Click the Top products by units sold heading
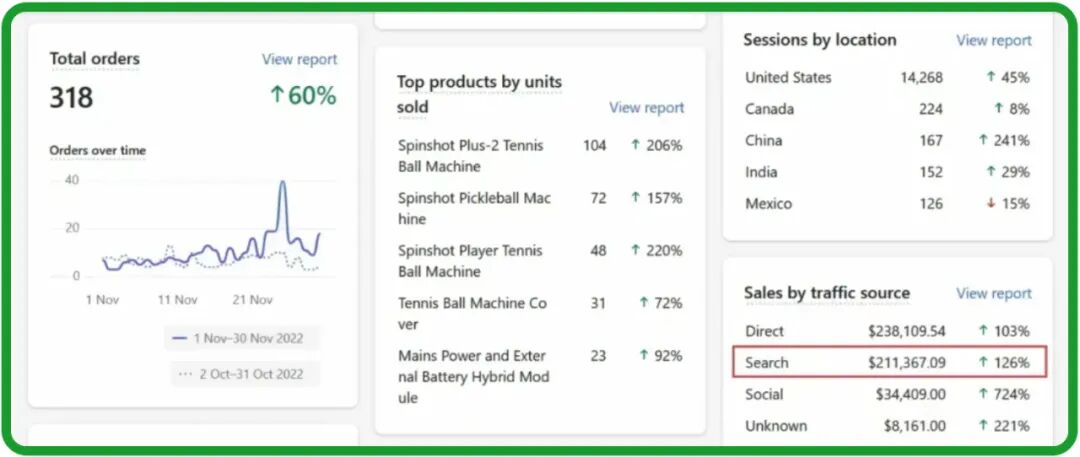Image resolution: width=1080 pixels, height=457 pixels. 479,94
